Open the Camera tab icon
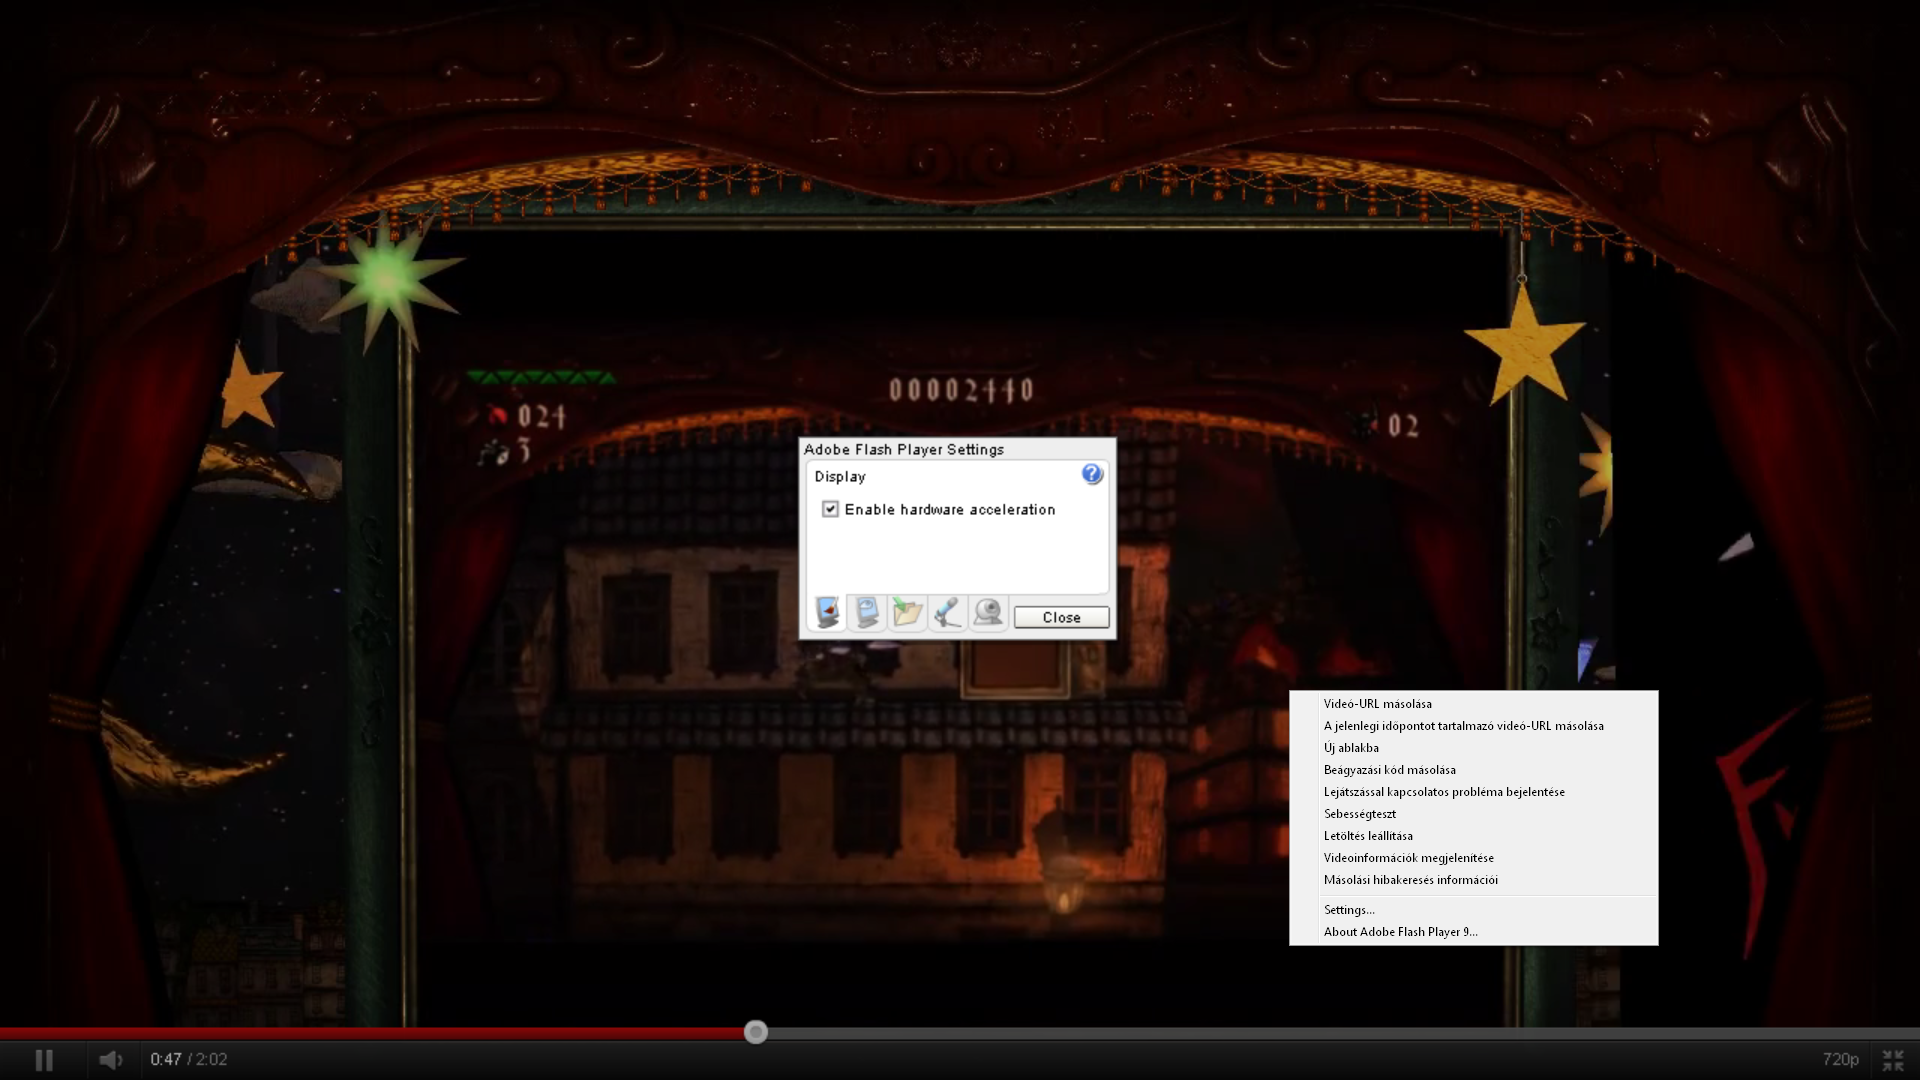Image resolution: width=1920 pixels, height=1080 pixels. coord(988,612)
